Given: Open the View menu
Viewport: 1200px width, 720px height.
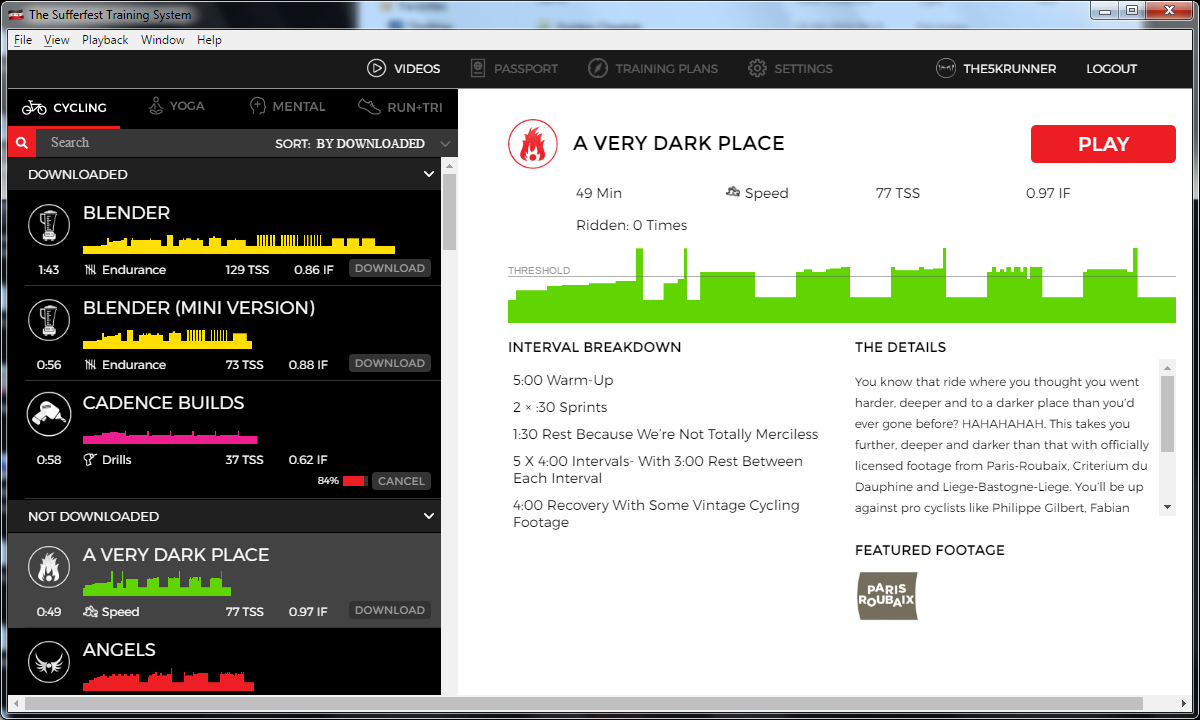Looking at the screenshot, I should [x=57, y=40].
